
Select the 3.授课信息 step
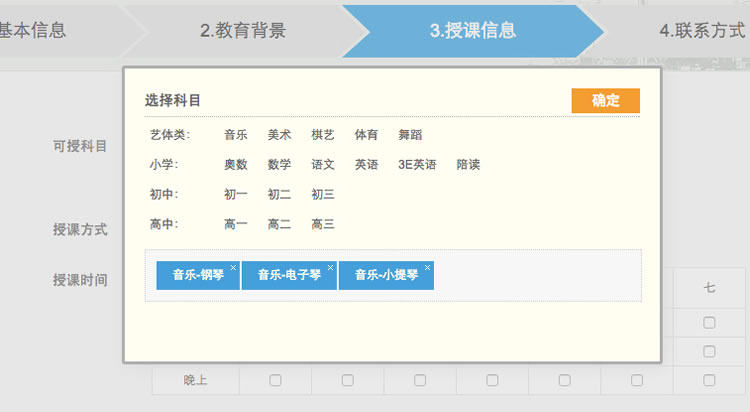click(473, 31)
